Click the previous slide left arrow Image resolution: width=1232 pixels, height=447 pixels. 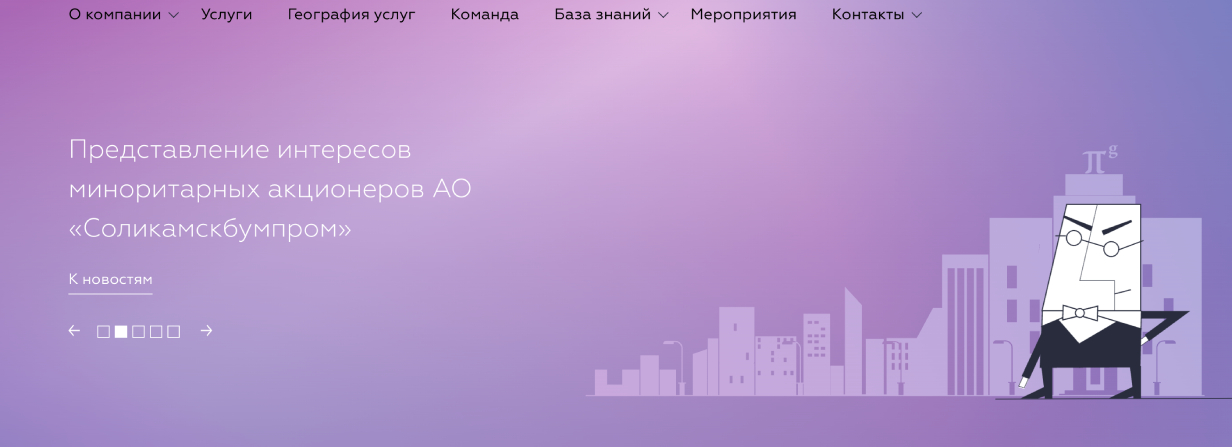pyautogui.click(x=74, y=331)
